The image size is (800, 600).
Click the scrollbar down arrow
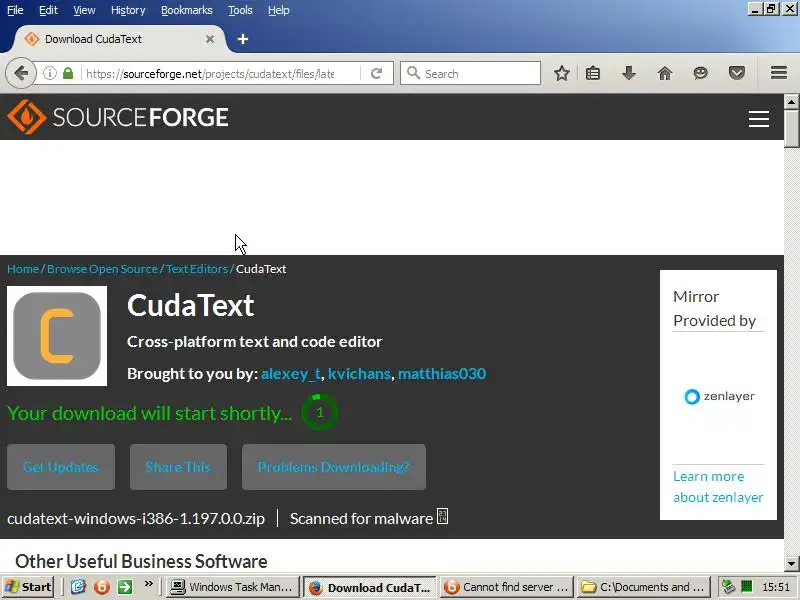[x=791, y=564]
